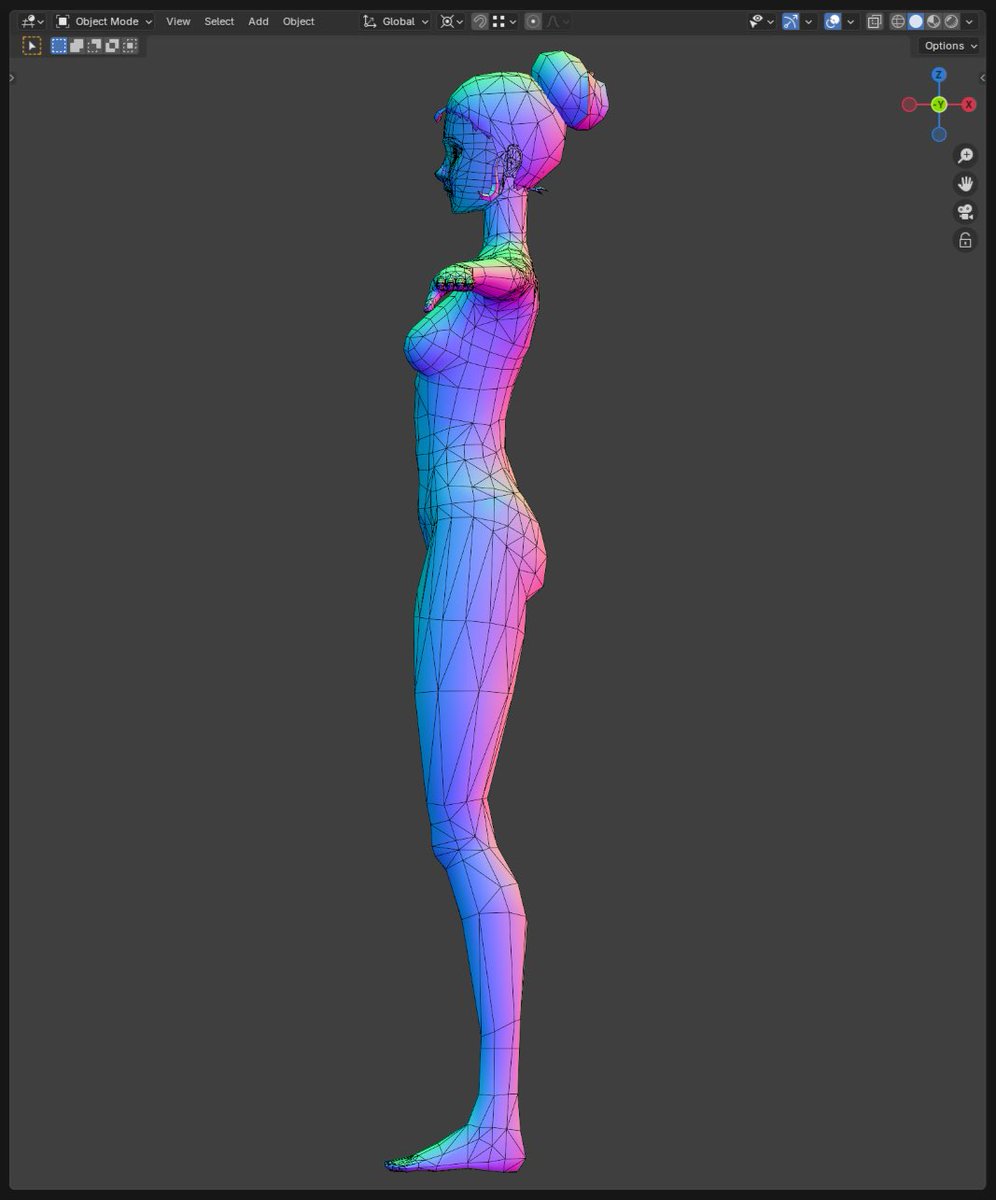The height and width of the screenshot is (1200, 996).
Task: Open the overlays settings dropdown arrow
Action: coord(850,21)
